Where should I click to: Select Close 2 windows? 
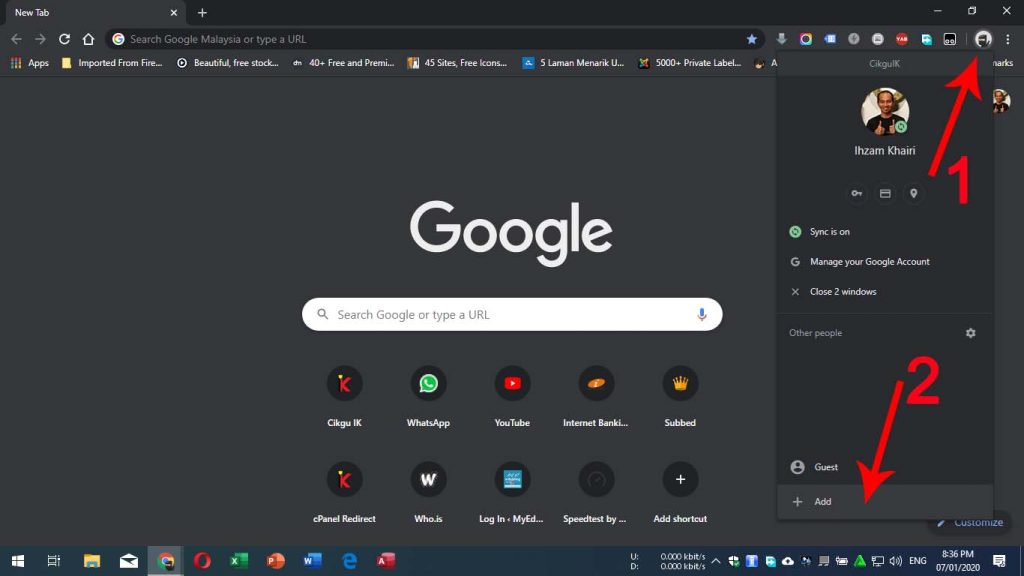pyautogui.click(x=885, y=292)
